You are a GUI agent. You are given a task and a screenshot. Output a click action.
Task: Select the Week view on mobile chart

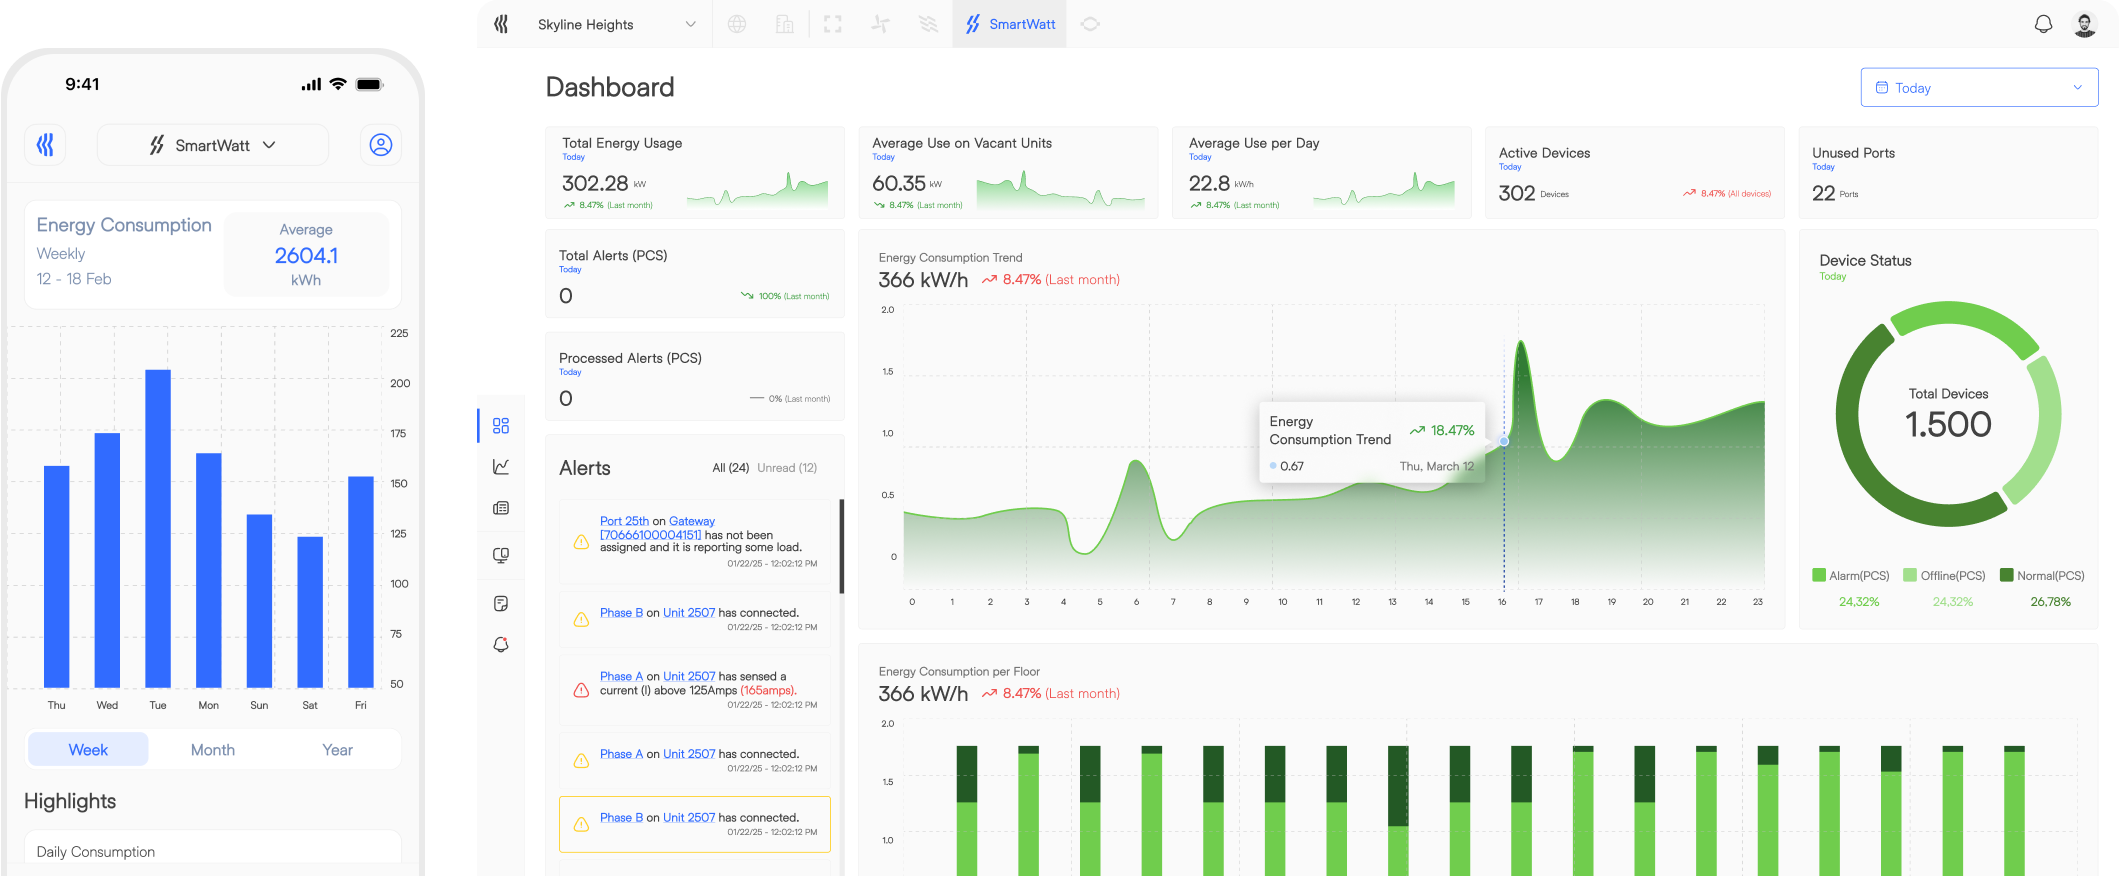point(88,750)
